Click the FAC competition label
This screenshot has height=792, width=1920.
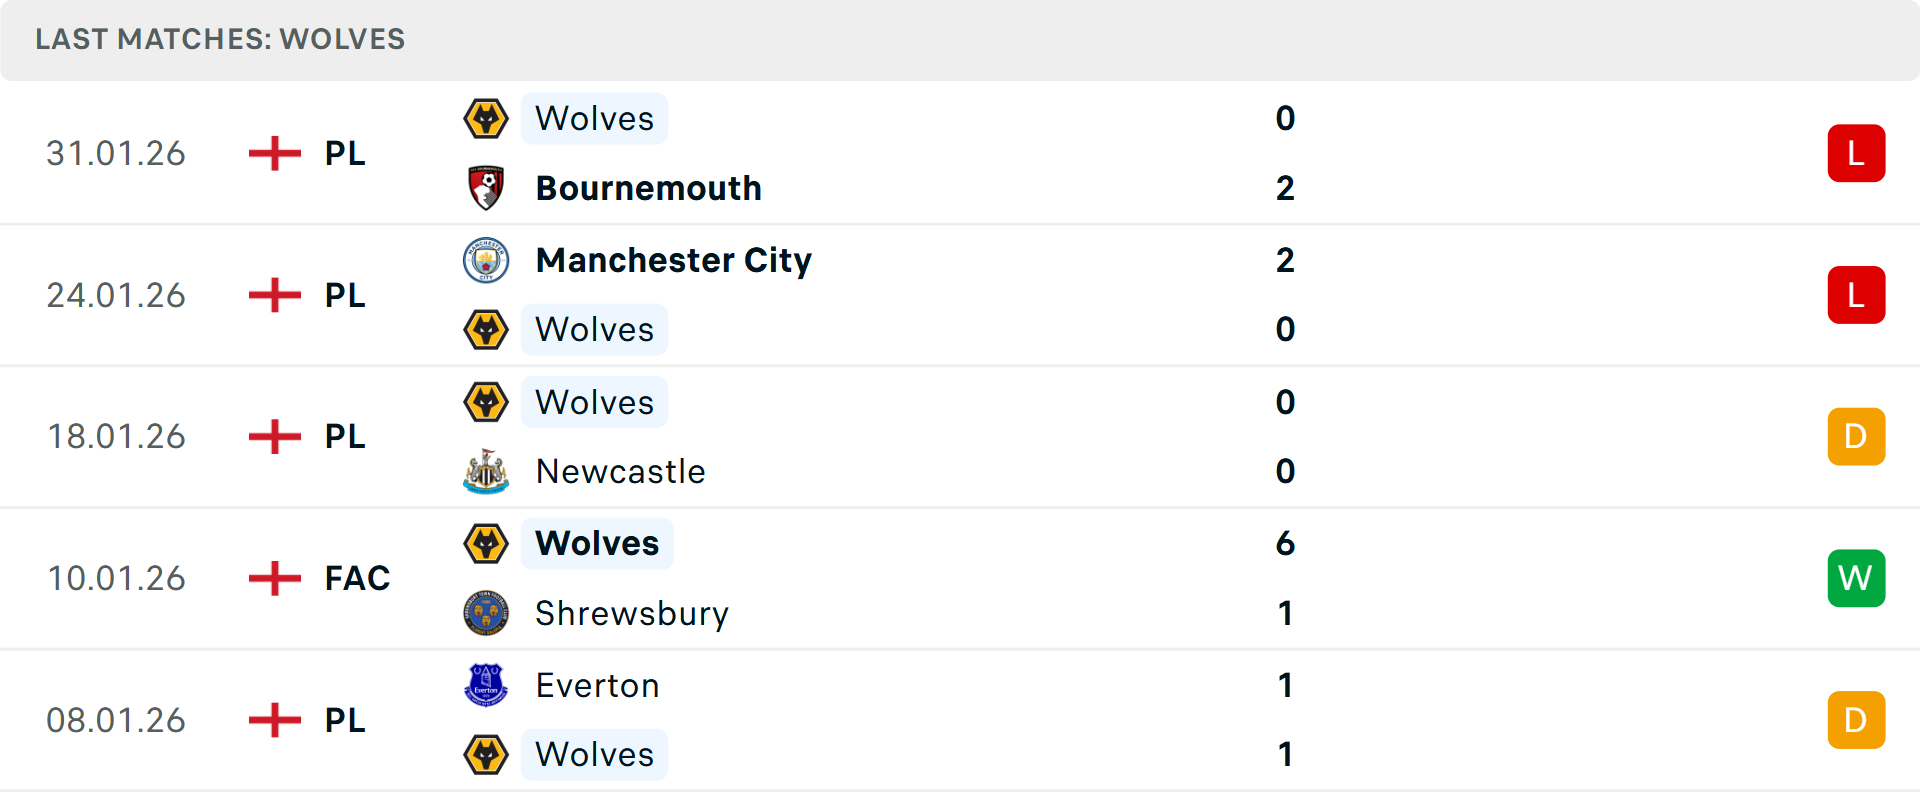tap(357, 578)
